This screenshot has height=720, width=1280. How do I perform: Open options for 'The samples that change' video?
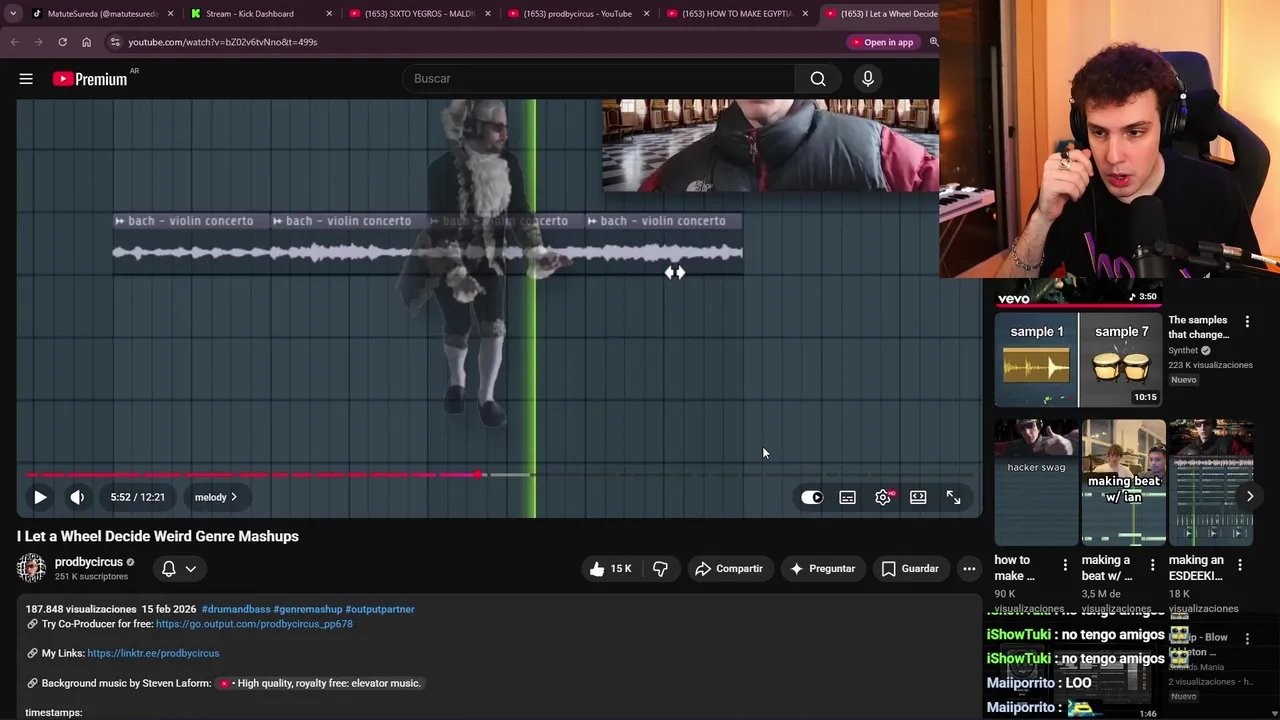click(x=1247, y=322)
